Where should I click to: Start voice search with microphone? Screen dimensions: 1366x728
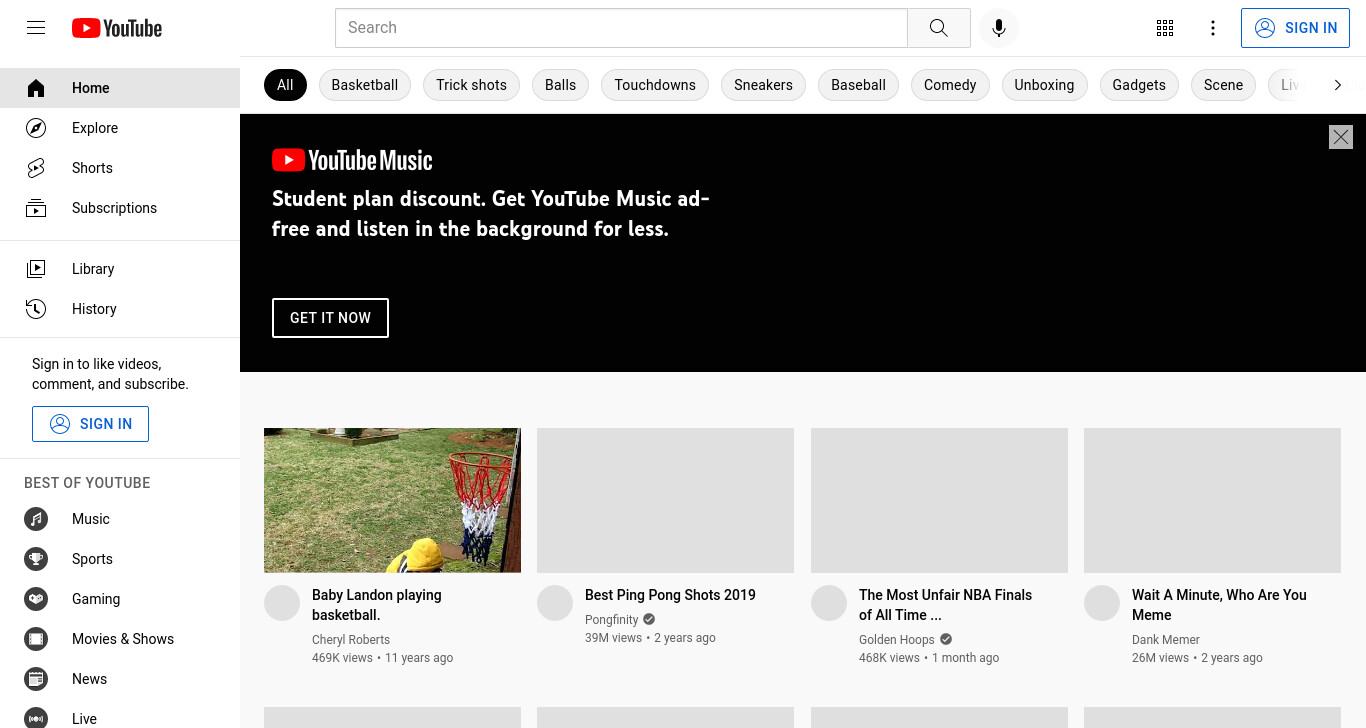[x=998, y=28]
